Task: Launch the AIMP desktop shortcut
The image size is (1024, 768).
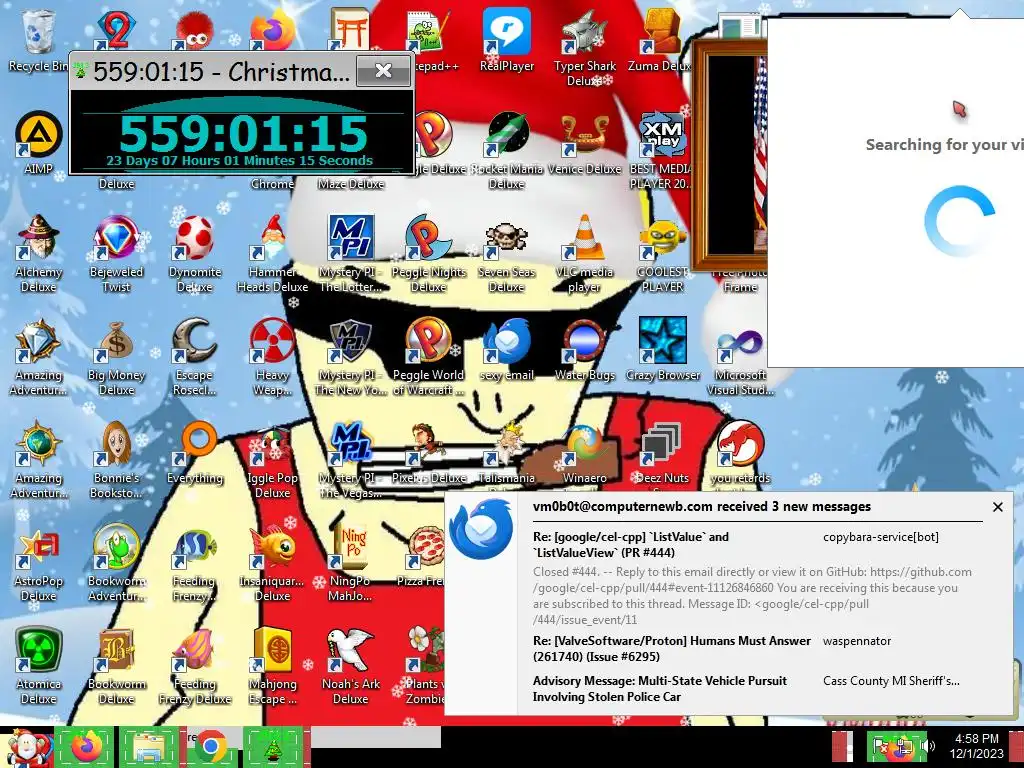Action: 38,142
